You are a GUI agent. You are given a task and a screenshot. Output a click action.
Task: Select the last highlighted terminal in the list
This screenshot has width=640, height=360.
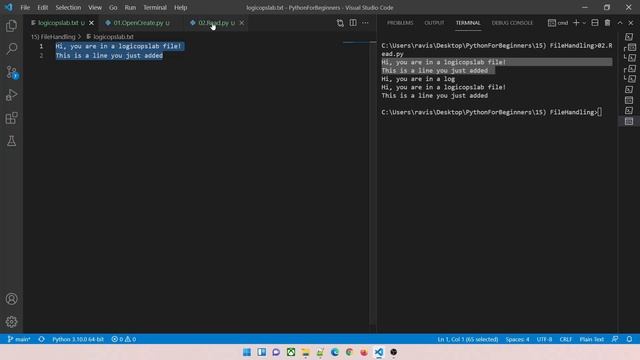pyautogui.click(x=629, y=121)
